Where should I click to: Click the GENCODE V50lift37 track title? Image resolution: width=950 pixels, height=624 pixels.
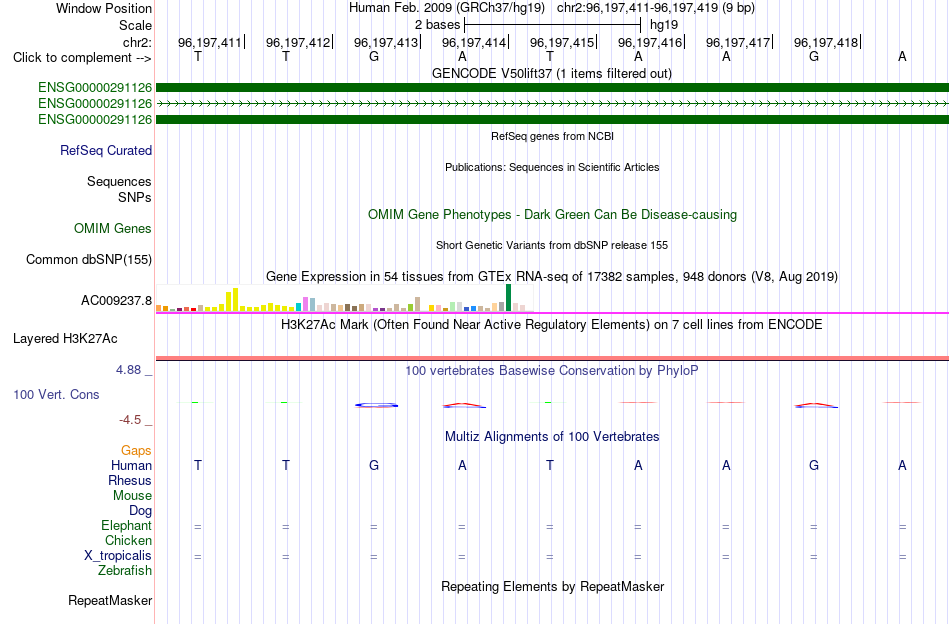pyautogui.click(x=552, y=74)
